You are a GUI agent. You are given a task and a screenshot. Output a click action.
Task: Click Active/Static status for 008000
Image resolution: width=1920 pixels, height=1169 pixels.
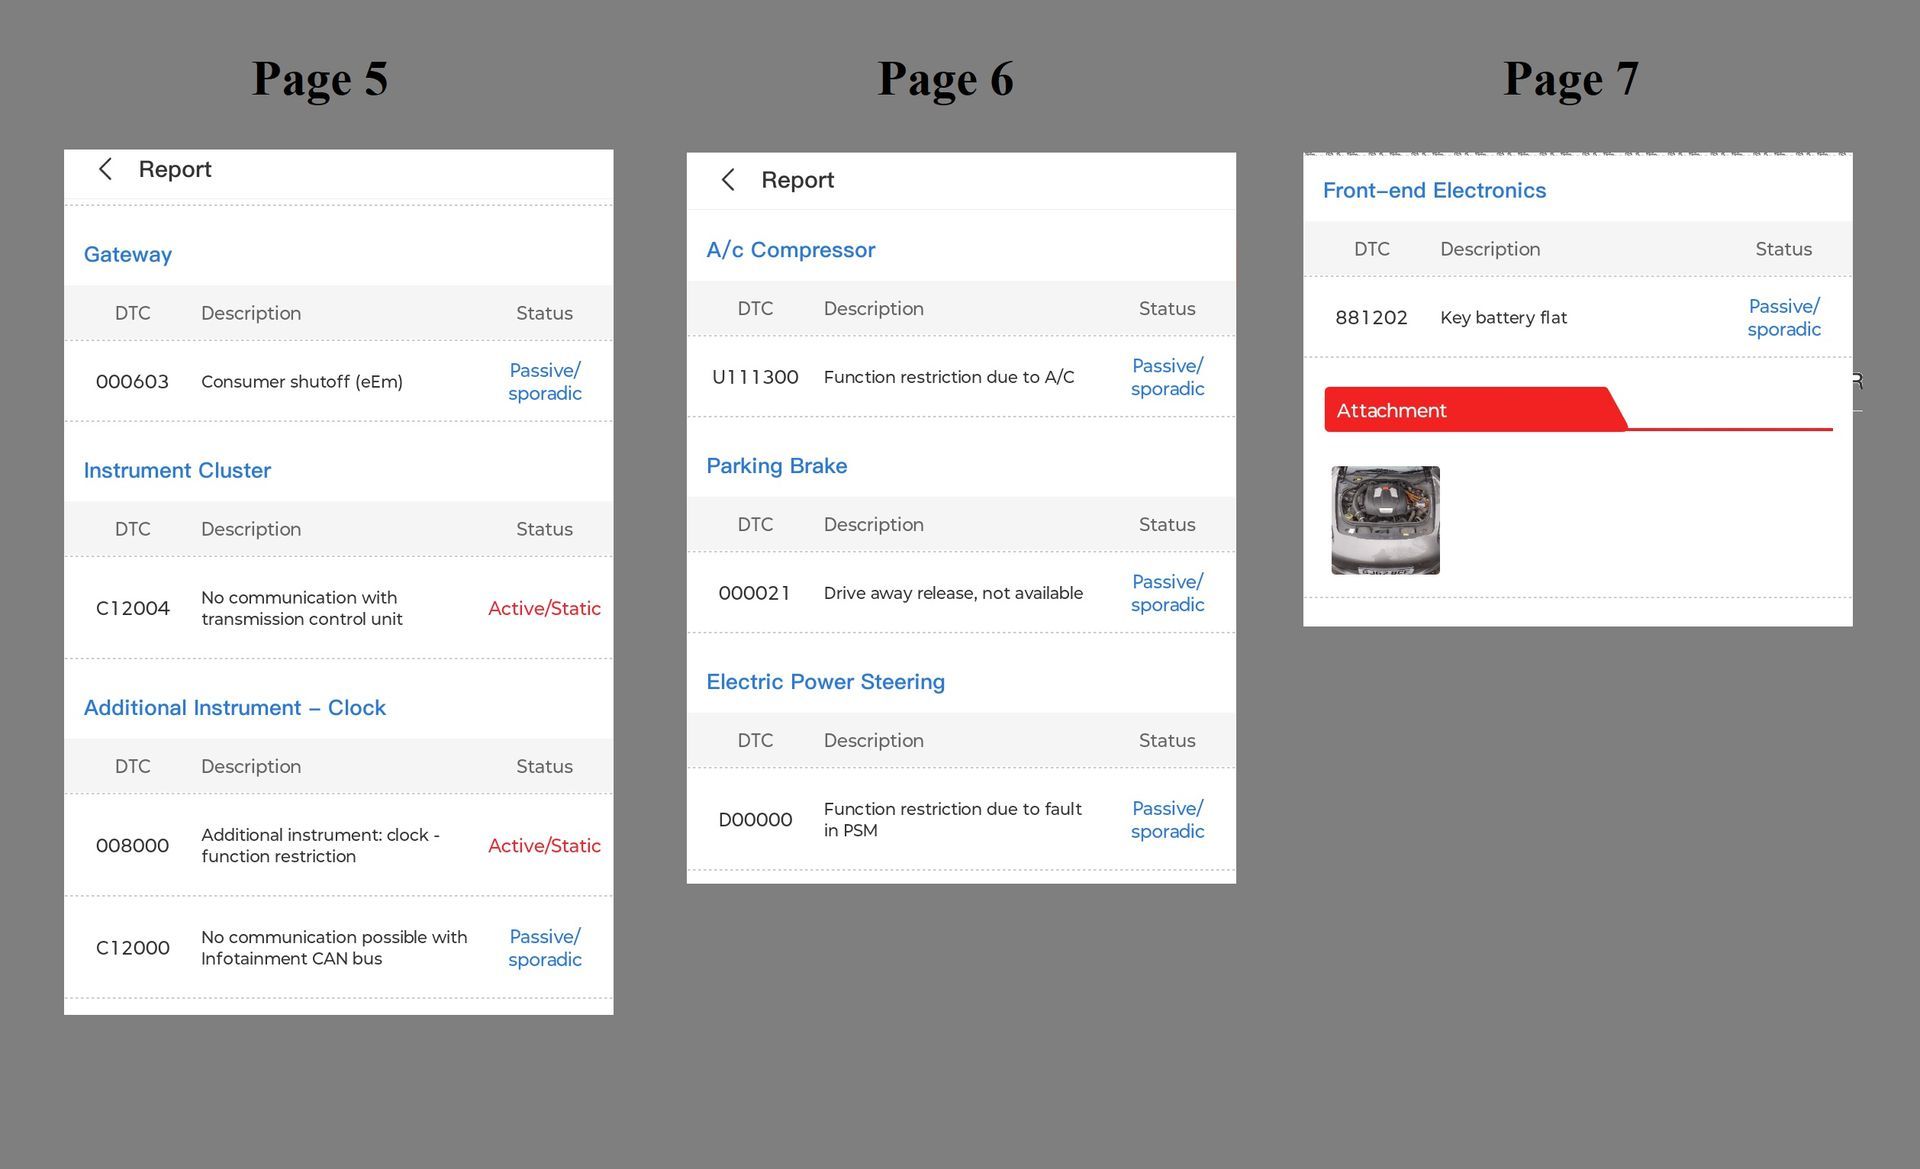coord(544,845)
